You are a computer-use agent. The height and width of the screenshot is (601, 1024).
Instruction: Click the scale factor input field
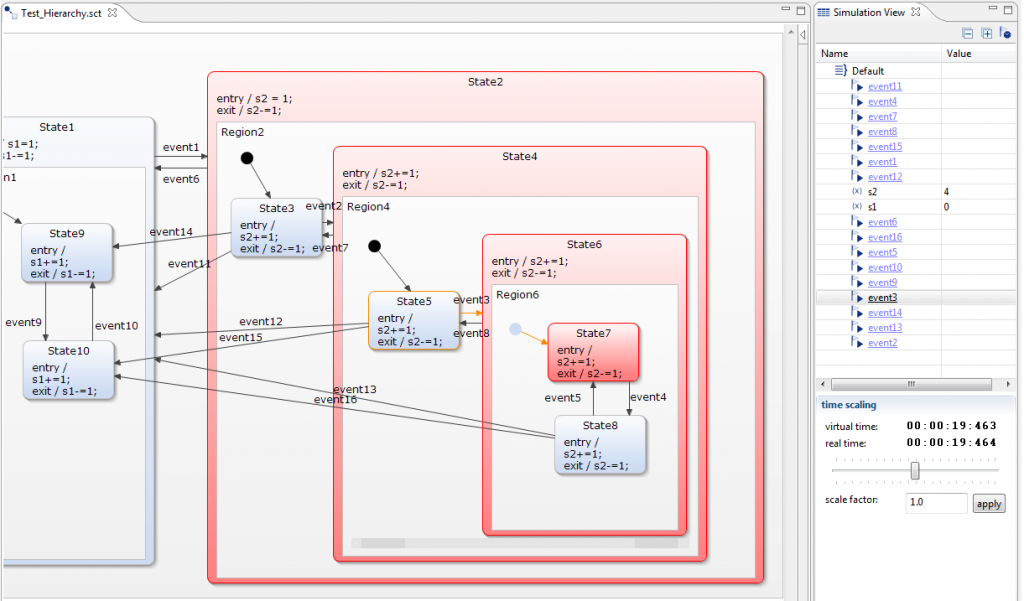tap(936, 502)
